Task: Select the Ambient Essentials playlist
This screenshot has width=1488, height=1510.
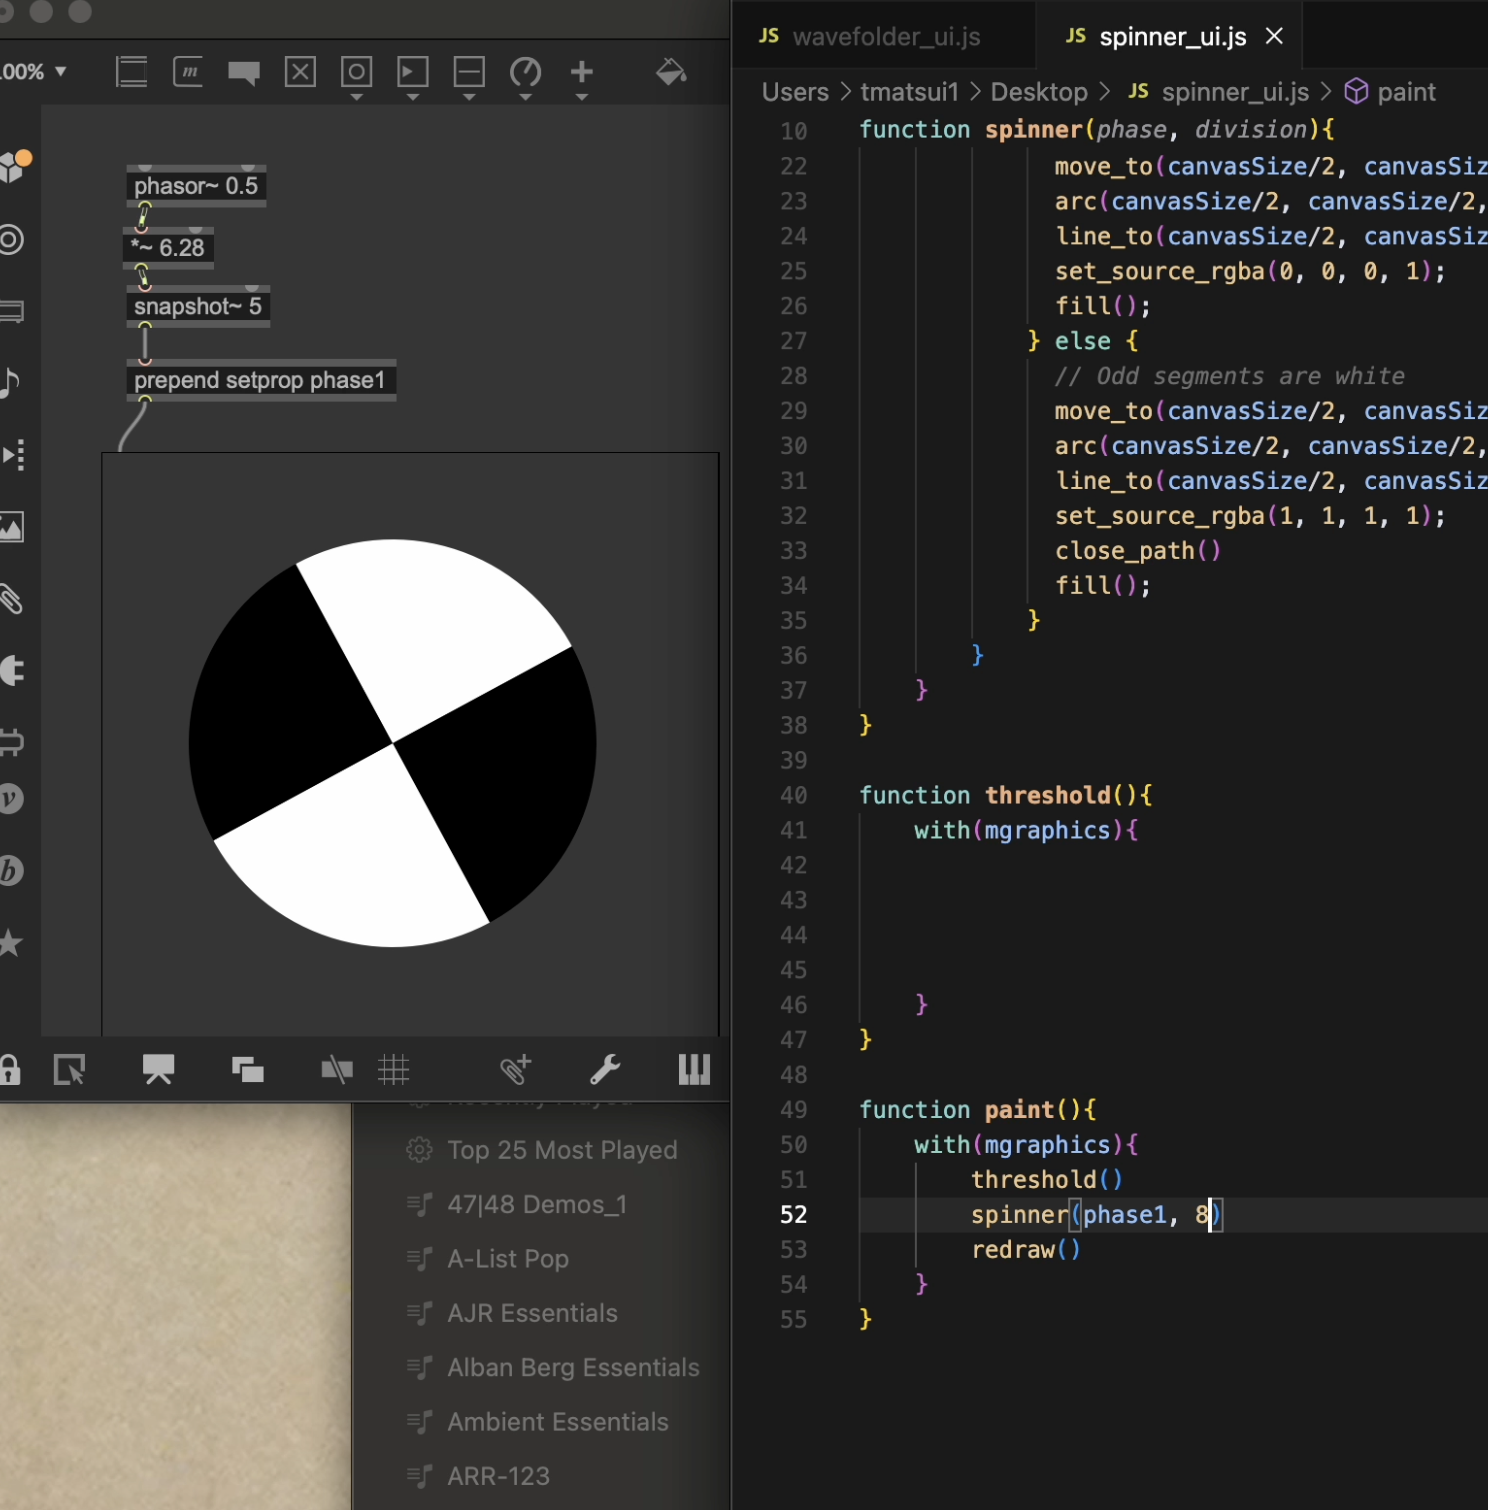Action: 557,1422
